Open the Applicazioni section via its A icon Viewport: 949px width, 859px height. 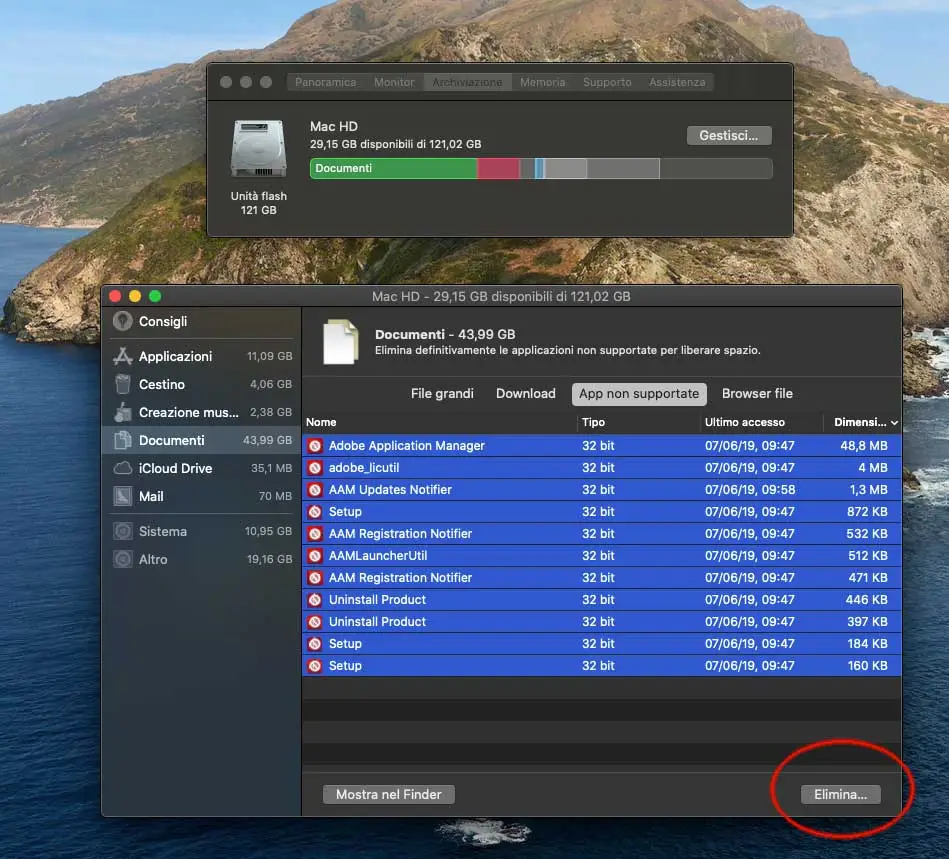[125, 356]
